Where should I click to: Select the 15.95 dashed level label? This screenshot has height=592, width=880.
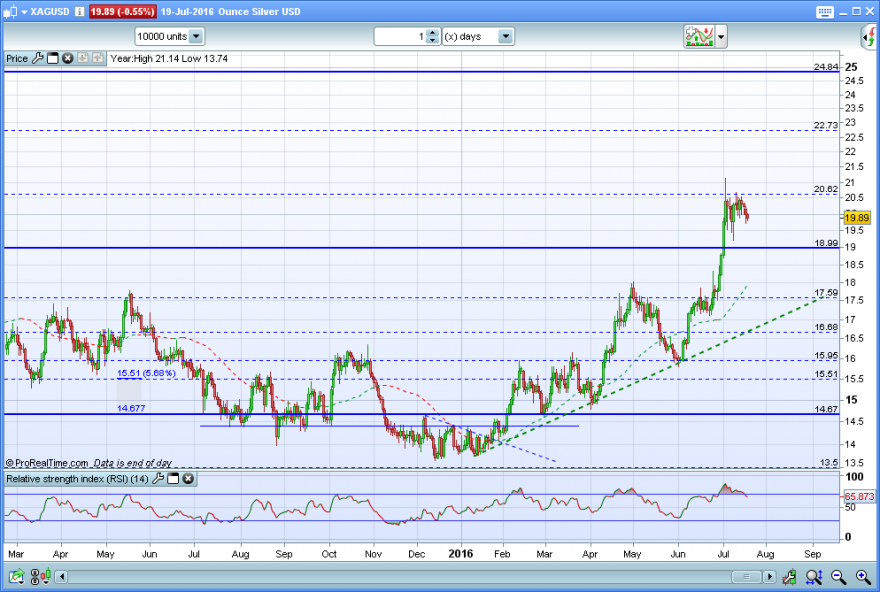point(826,355)
